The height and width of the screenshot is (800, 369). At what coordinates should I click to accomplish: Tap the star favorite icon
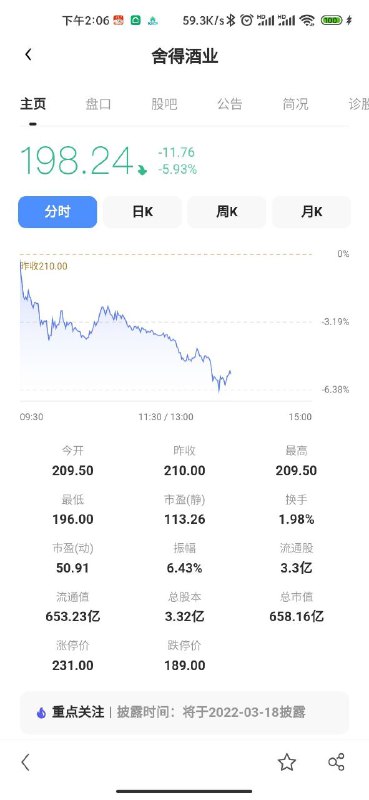(287, 762)
